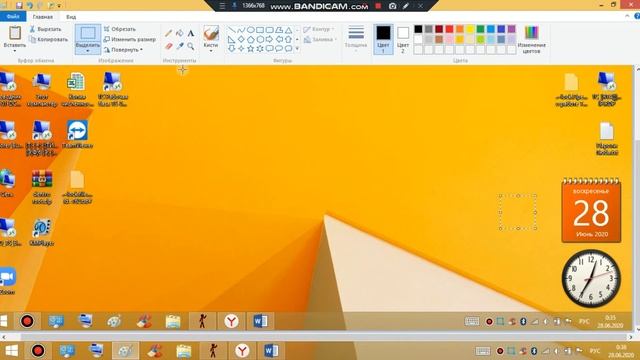Open the Файл menu tab

(13, 17)
